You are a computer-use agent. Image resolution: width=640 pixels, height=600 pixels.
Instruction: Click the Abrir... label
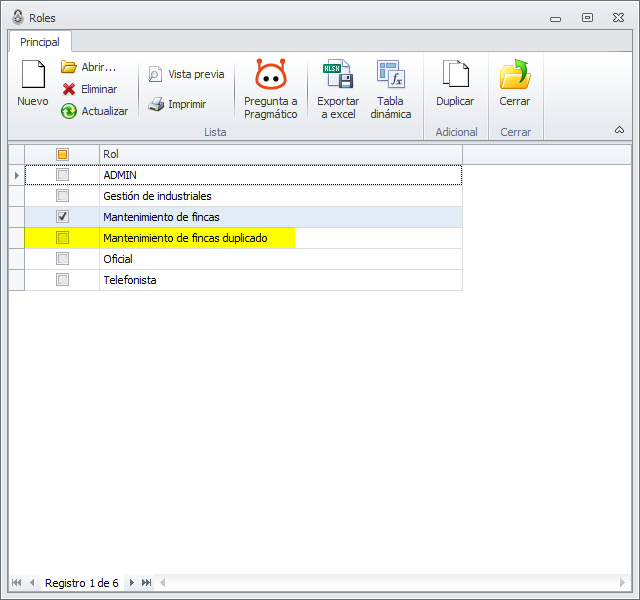[99, 67]
